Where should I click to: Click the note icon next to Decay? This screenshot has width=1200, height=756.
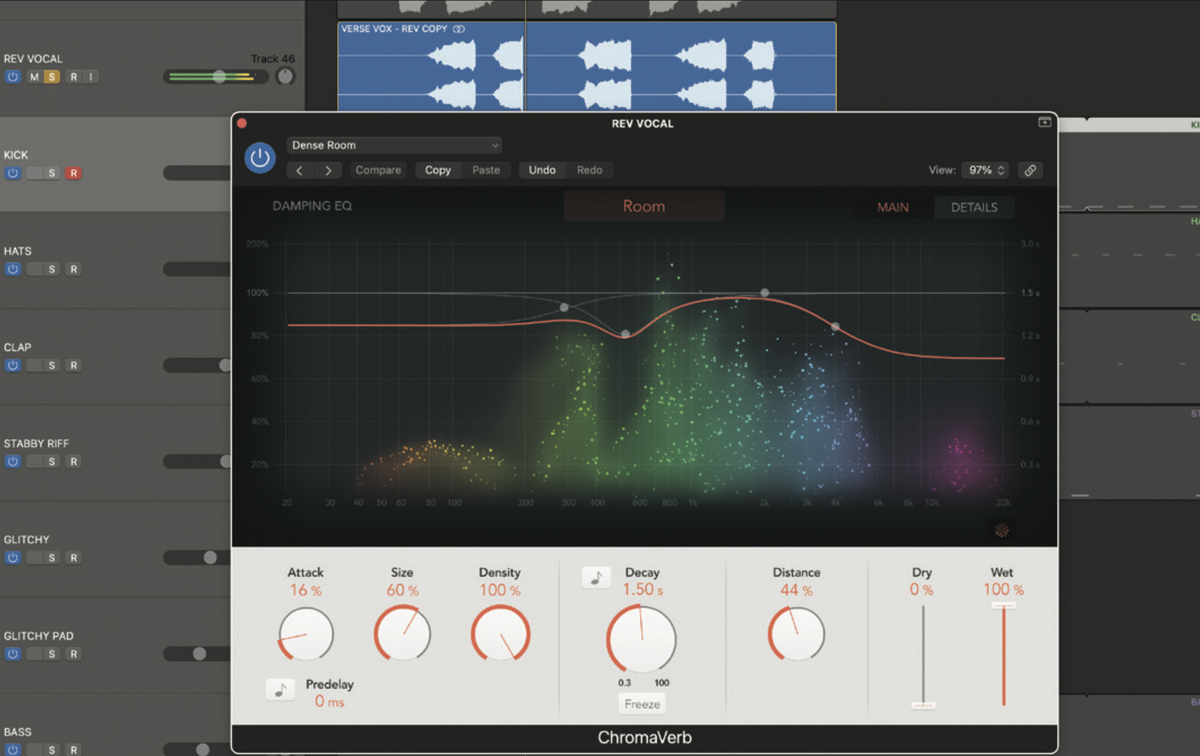(597, 577)
